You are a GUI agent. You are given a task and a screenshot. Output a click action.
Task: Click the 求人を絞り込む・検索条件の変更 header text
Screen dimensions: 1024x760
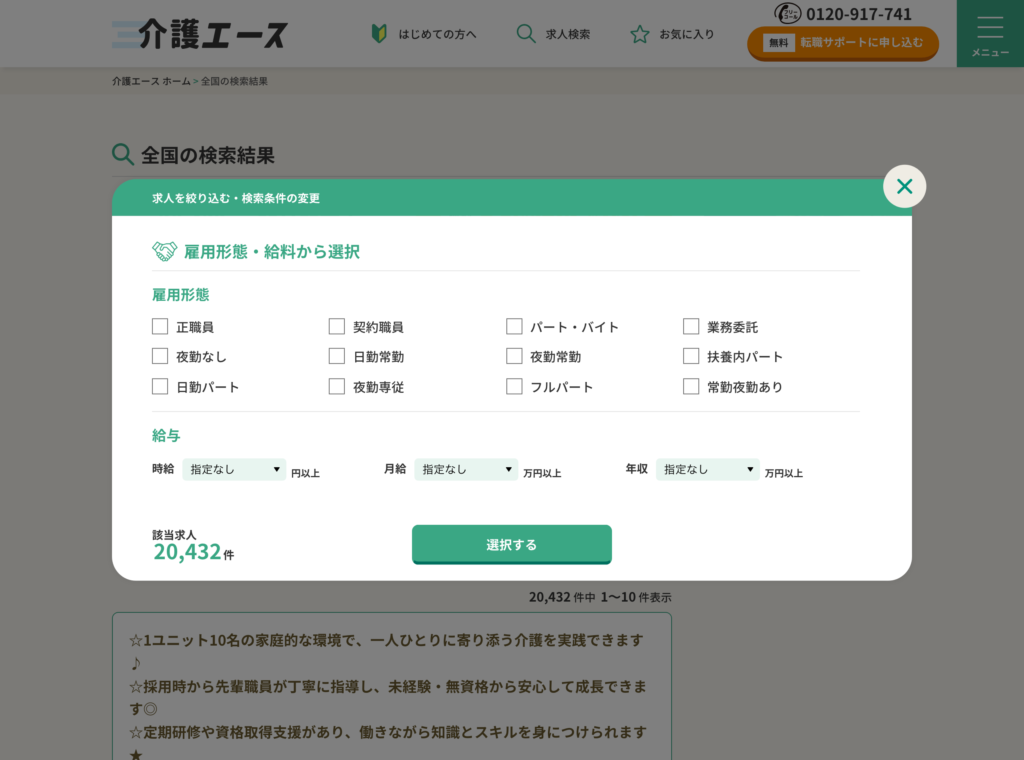[x=236, y=198]
